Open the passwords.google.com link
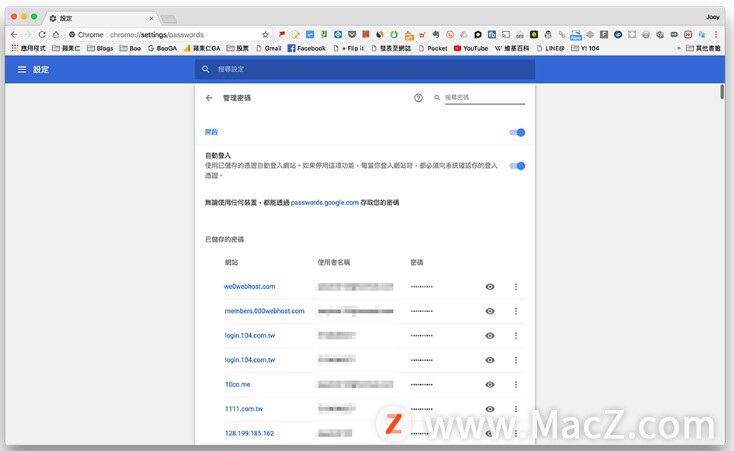Viewport: 734px width, 451px height. point(325,202)
